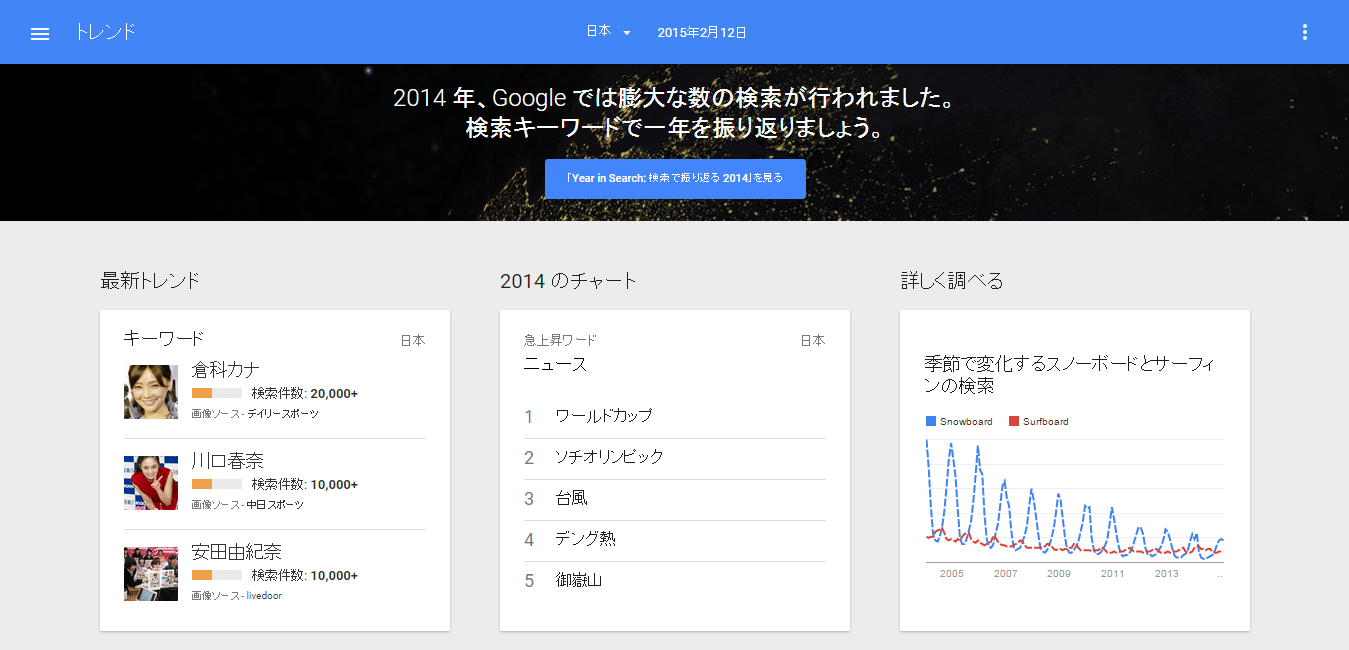This screenshot has width=1349, height=650.
Task: Click the 最新トレンド section heading
Action: 150,281
